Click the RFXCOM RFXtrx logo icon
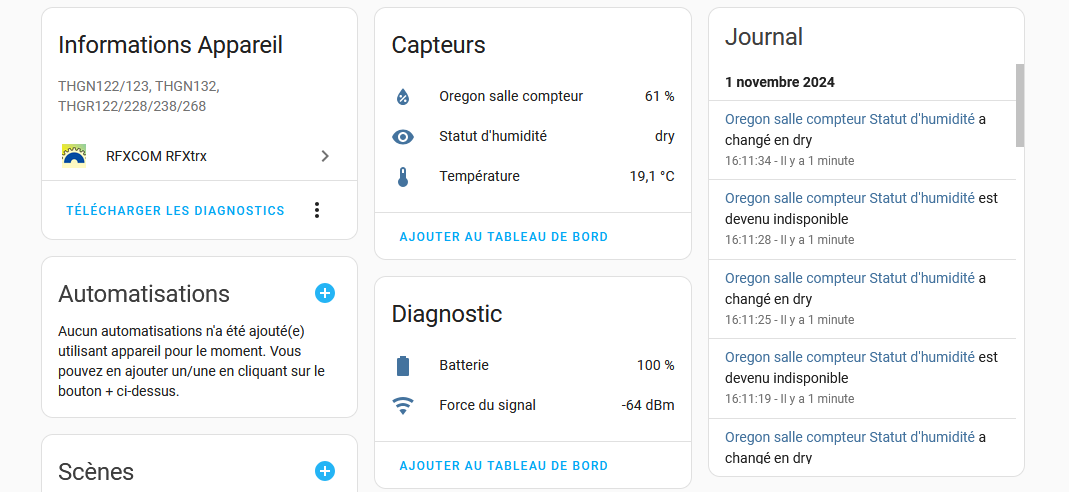This screenshot has width=1069, height=492. tap(74, 156)
